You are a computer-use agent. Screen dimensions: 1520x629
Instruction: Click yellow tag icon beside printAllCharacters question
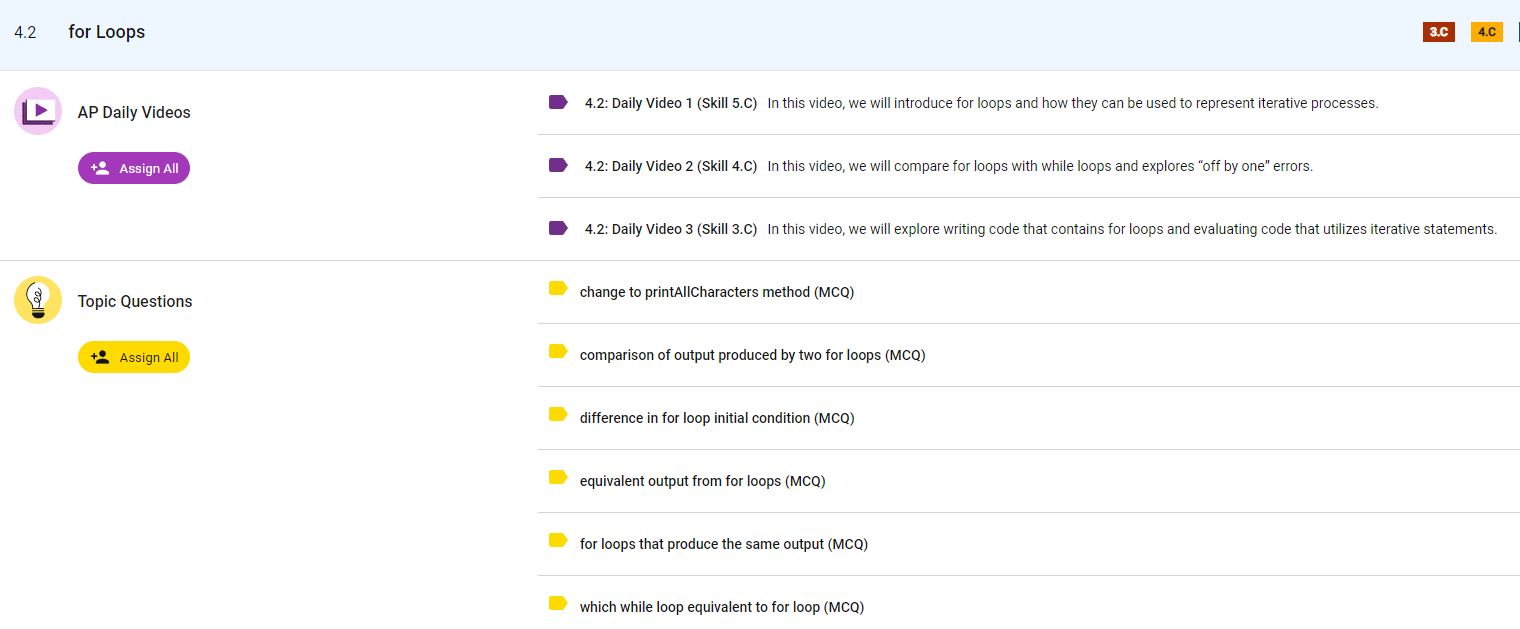pyautogui.click(x=558, y=289)
